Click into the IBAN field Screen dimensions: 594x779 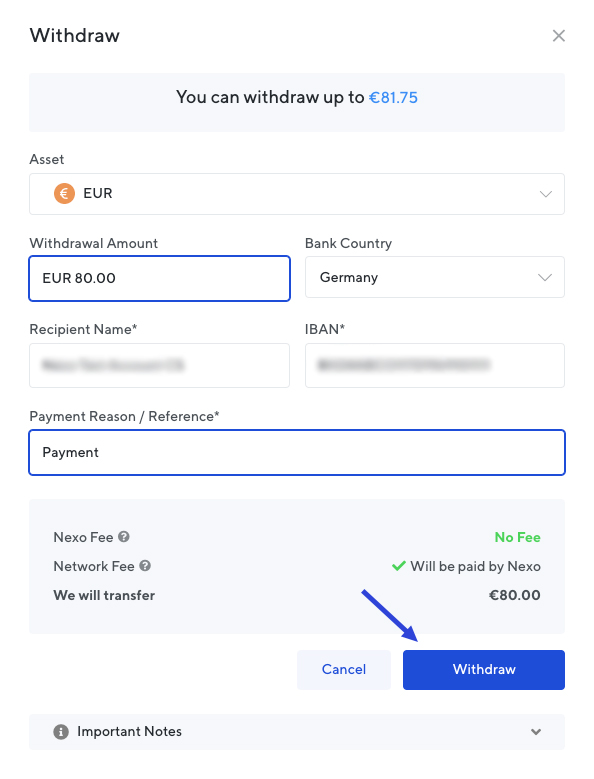pos(435,365)
